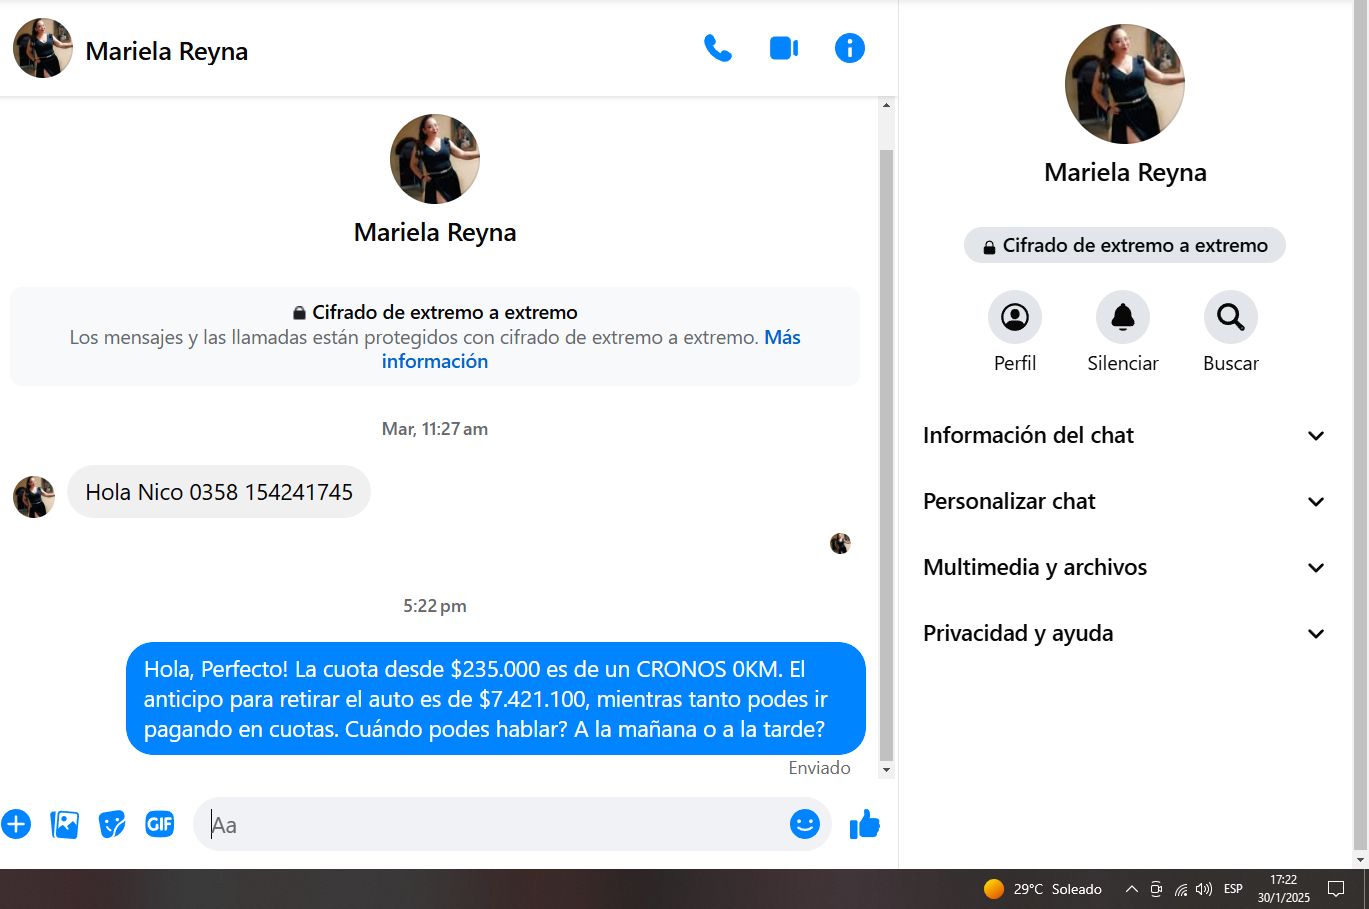Start a video call in header
Viewport: 1369px width, 909px height.
pyautogui.click(x=784, y=48)
